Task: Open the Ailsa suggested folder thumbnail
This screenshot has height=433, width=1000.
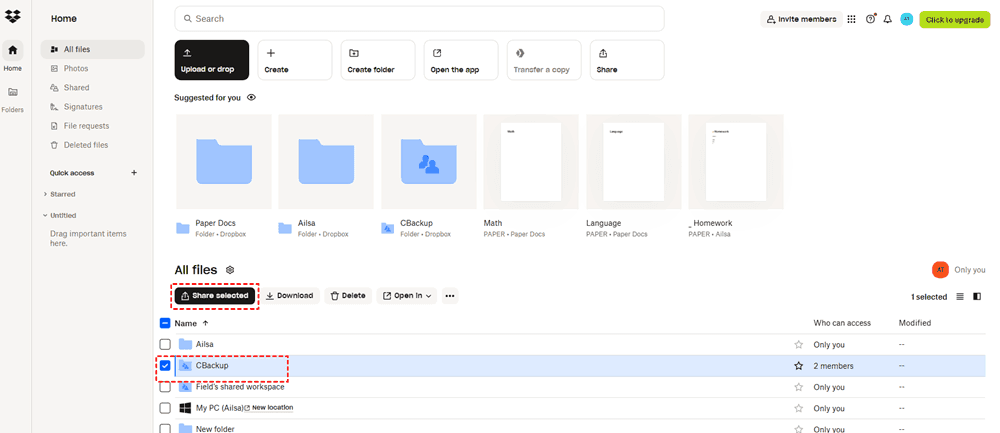Action: pos(326,162)
